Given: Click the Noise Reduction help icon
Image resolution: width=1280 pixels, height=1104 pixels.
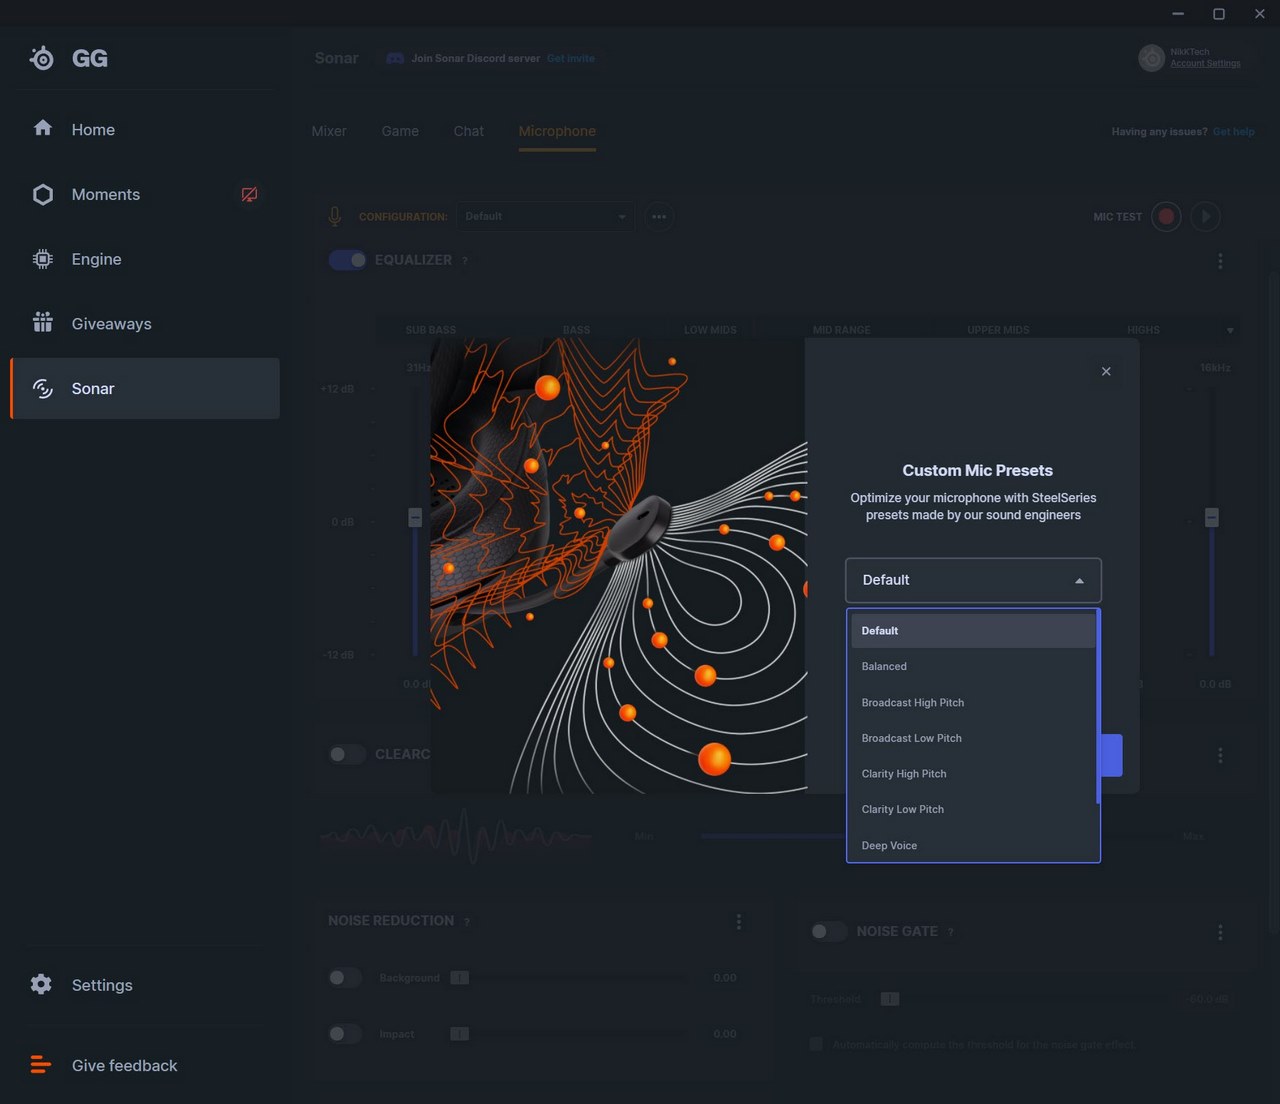Looking at the screenshot, I should [467, 921].
